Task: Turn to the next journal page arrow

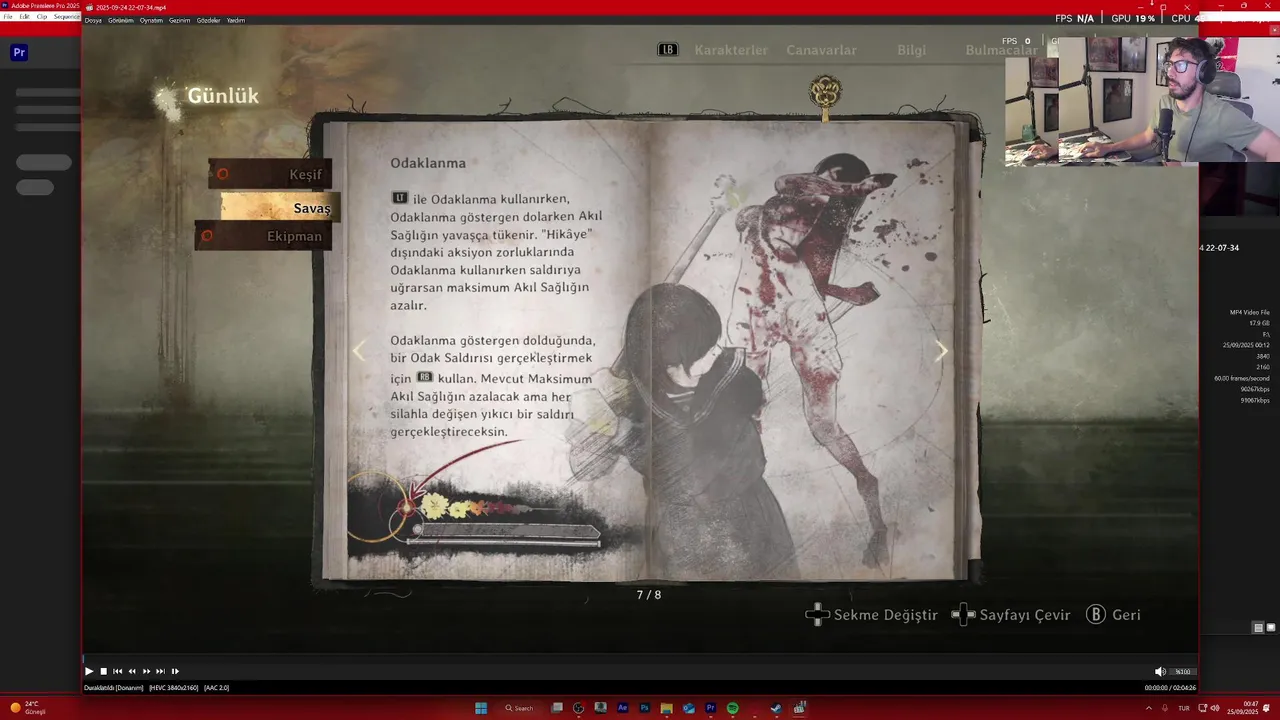Action: [x=941, y=351]
